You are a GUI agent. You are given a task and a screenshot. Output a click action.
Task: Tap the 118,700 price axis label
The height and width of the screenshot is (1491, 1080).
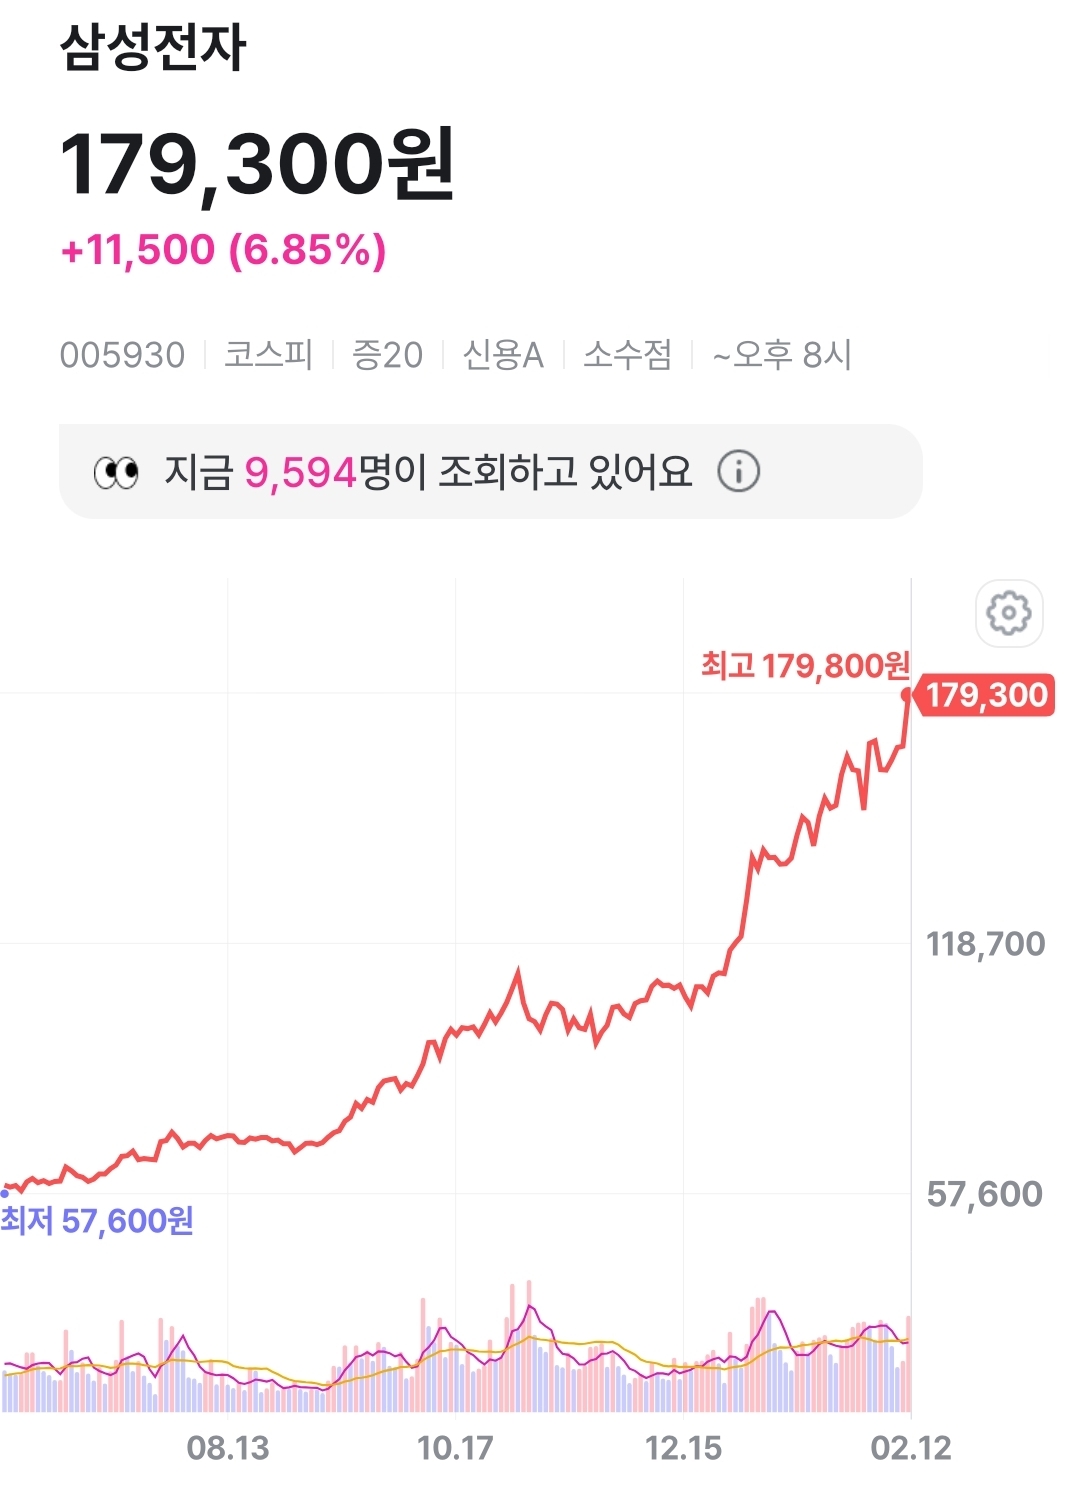(x=985, y=943)
